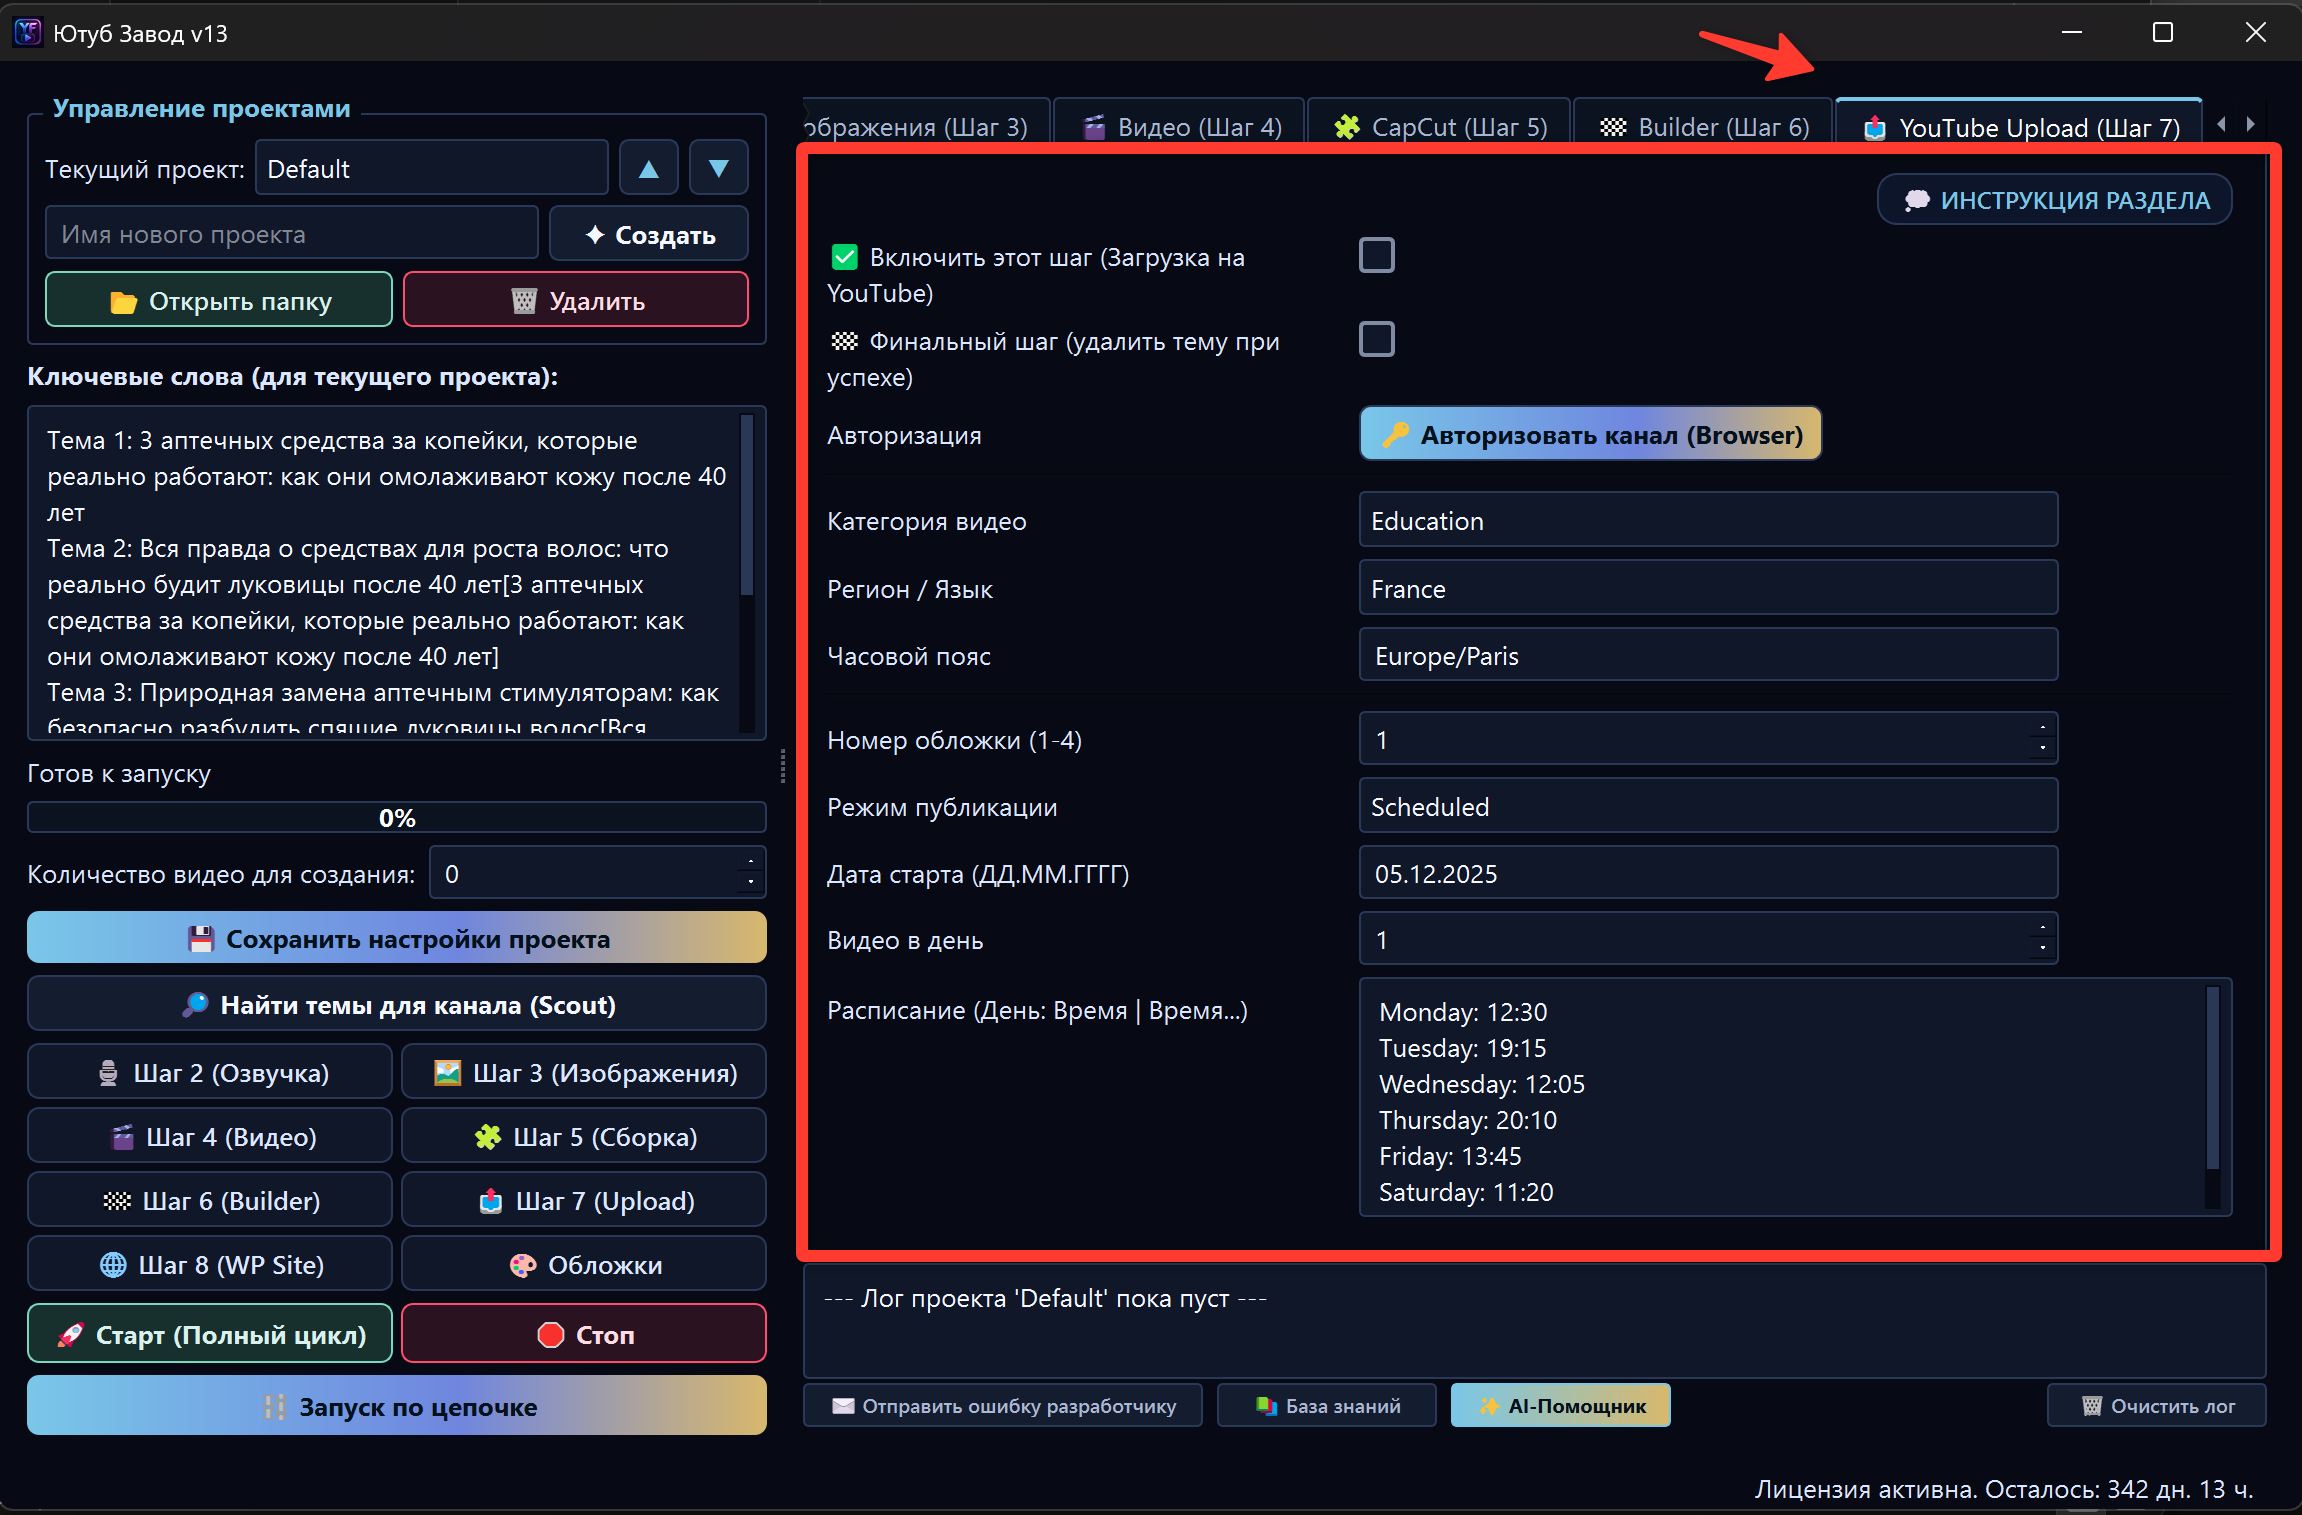Image resolution: width=2302 pixels, height=1515 pixels.
Task: Click the checkered flag icon on Шаг 6 (Builder) button
Action: [117, 1201]
